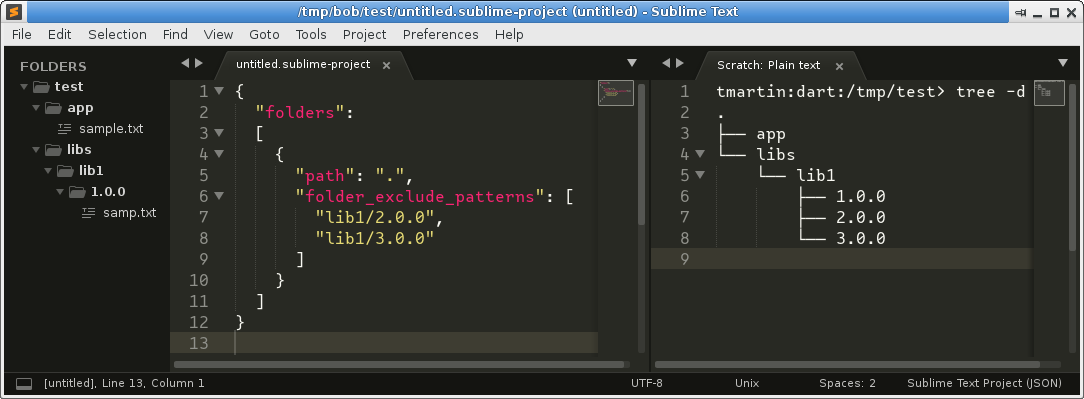Image resolution: width=1084 pixels, height=399 pixels.
Task: Go to next tab in left pane
Action: tap(199, 63)
